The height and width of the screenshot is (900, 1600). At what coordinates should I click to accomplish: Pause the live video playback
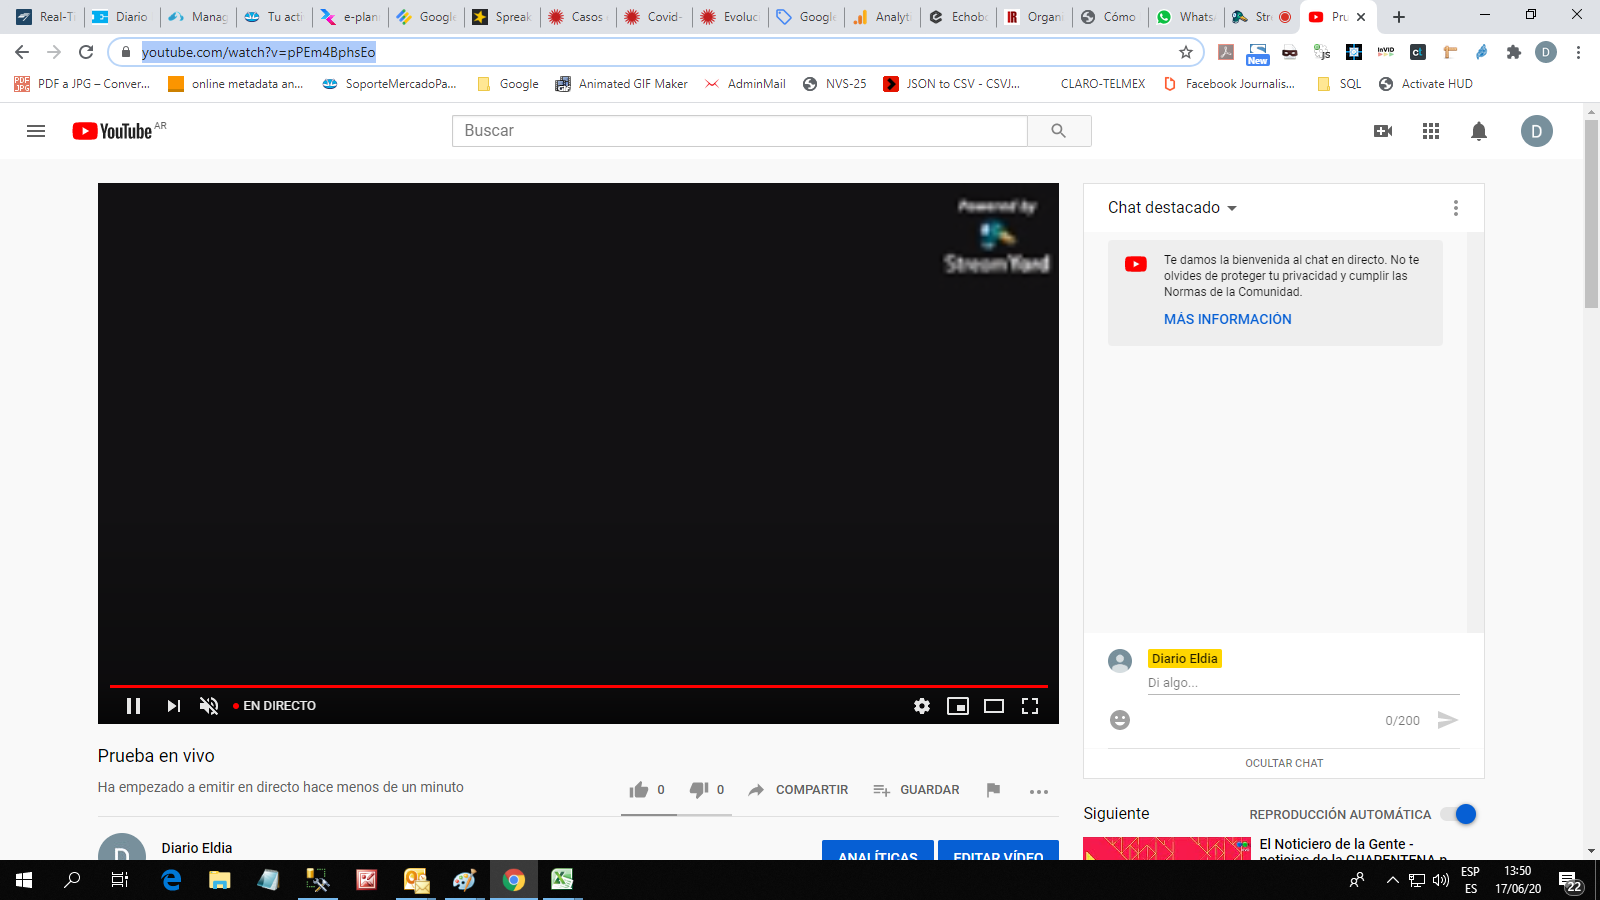click(x=133, y=705)
